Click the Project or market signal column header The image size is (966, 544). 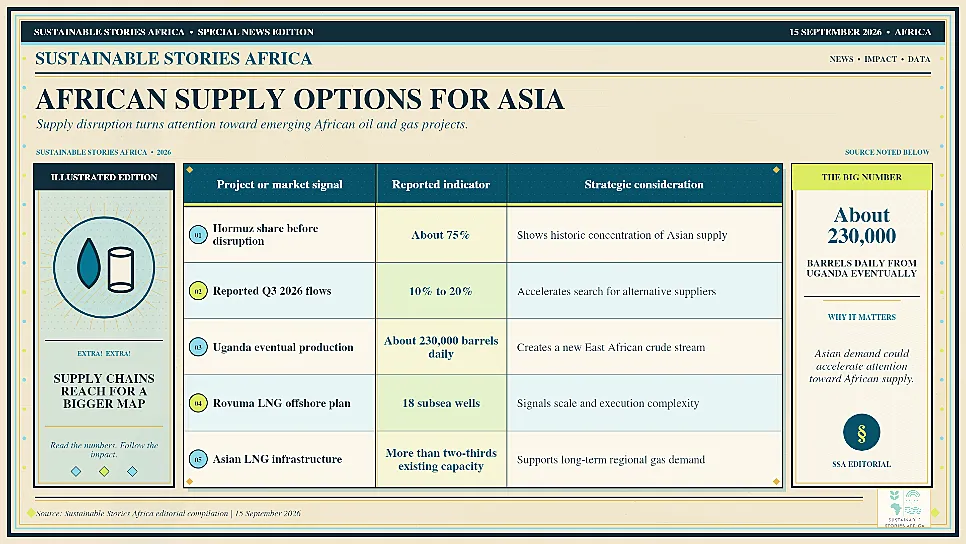[280, 184]
